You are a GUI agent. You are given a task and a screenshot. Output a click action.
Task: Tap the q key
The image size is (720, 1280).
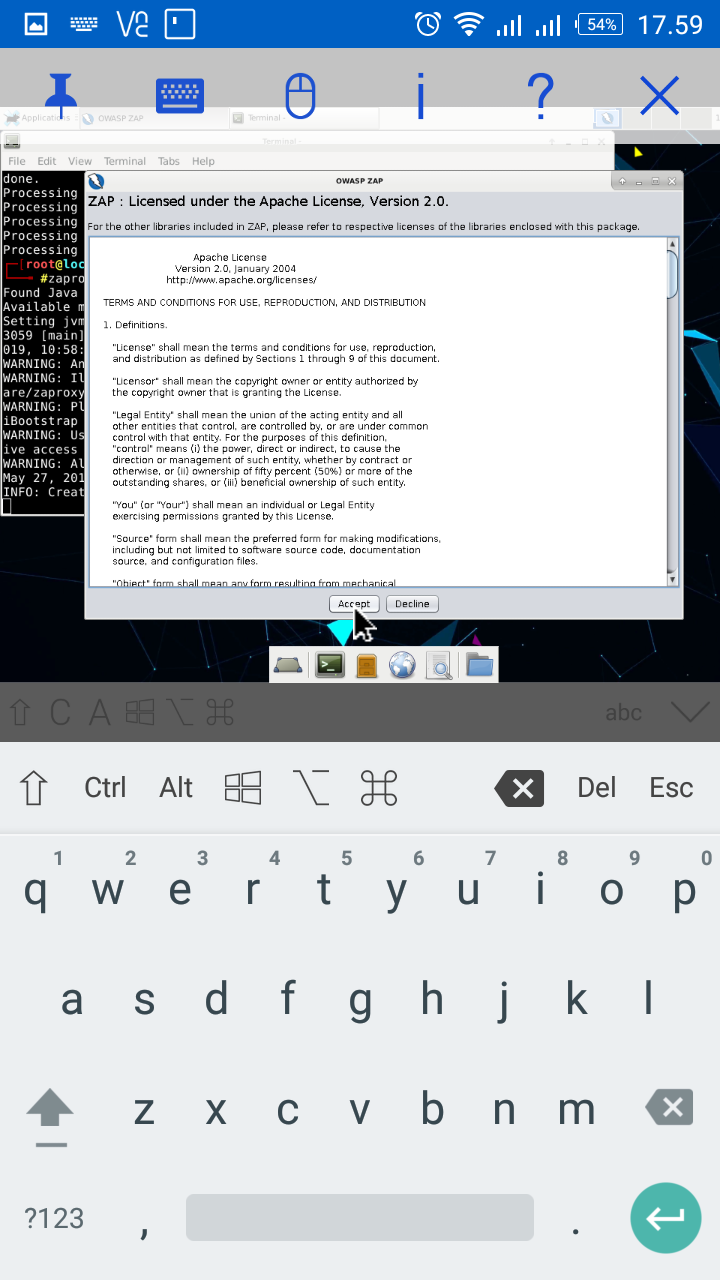[35, 890]
